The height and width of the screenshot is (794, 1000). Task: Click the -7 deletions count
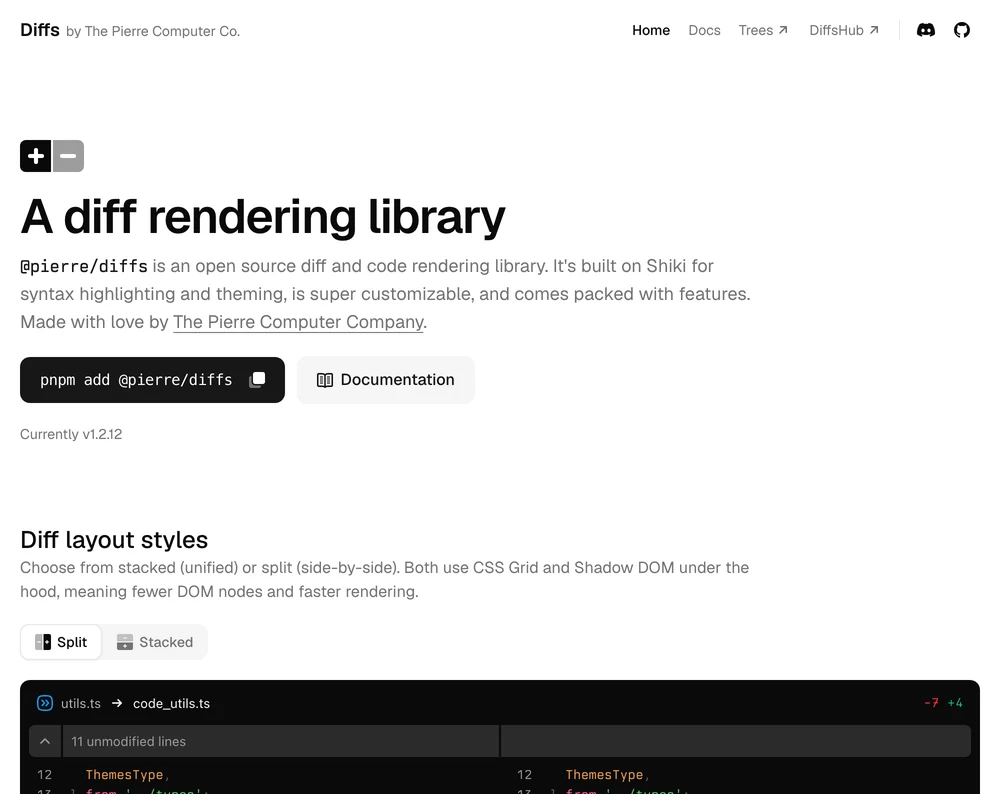[x=931, y=703]
